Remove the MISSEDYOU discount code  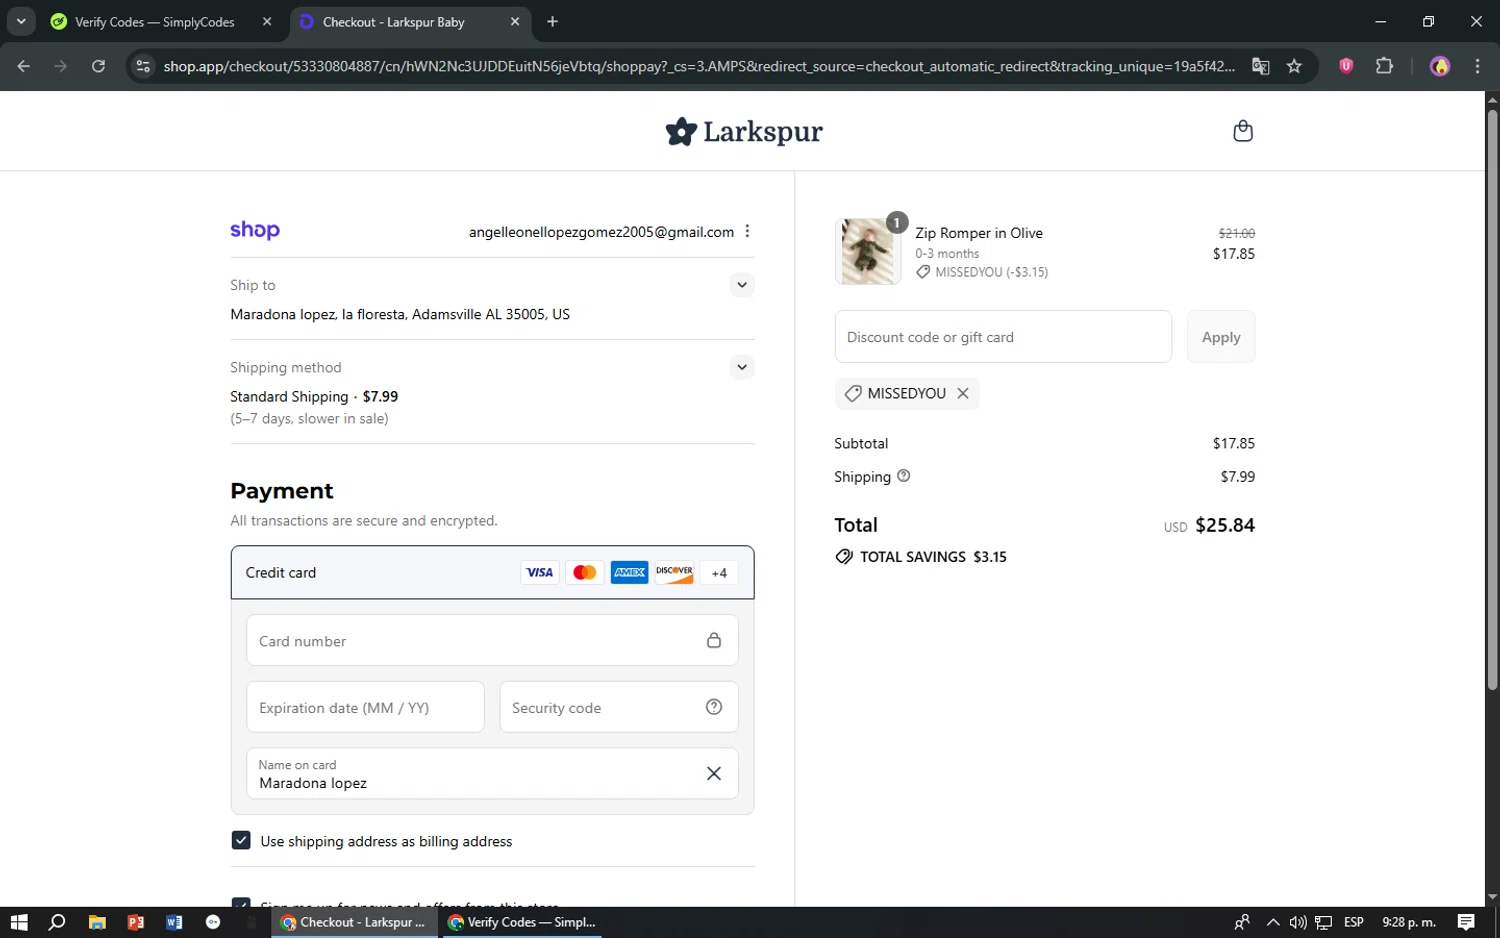point(963,393)
